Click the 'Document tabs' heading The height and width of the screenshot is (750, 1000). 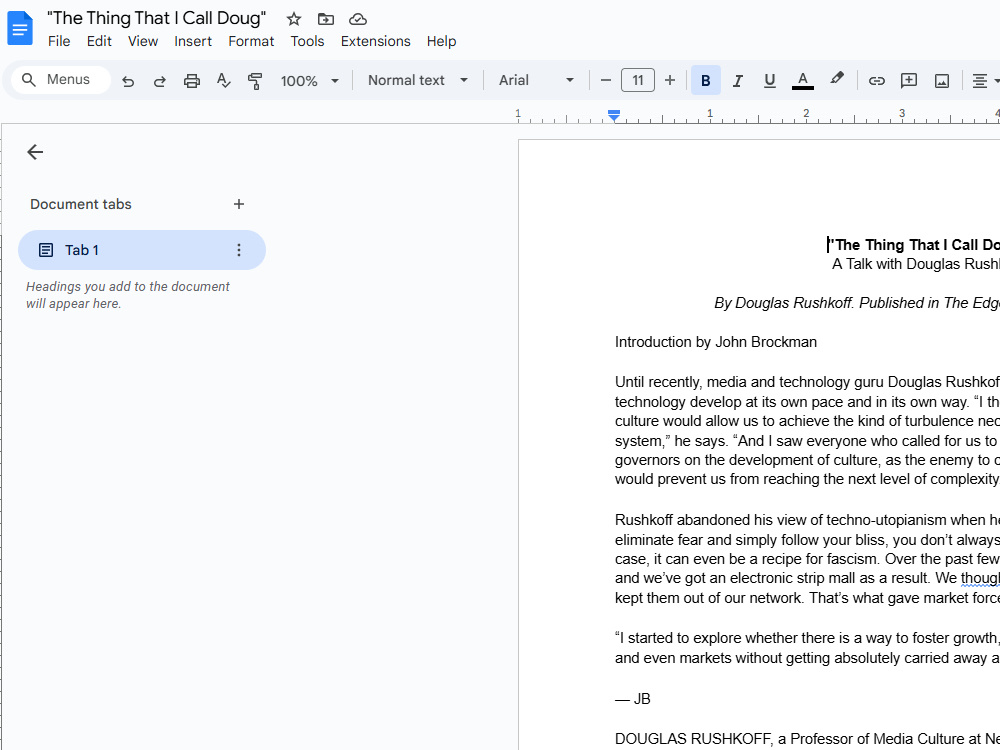point(80,204)
